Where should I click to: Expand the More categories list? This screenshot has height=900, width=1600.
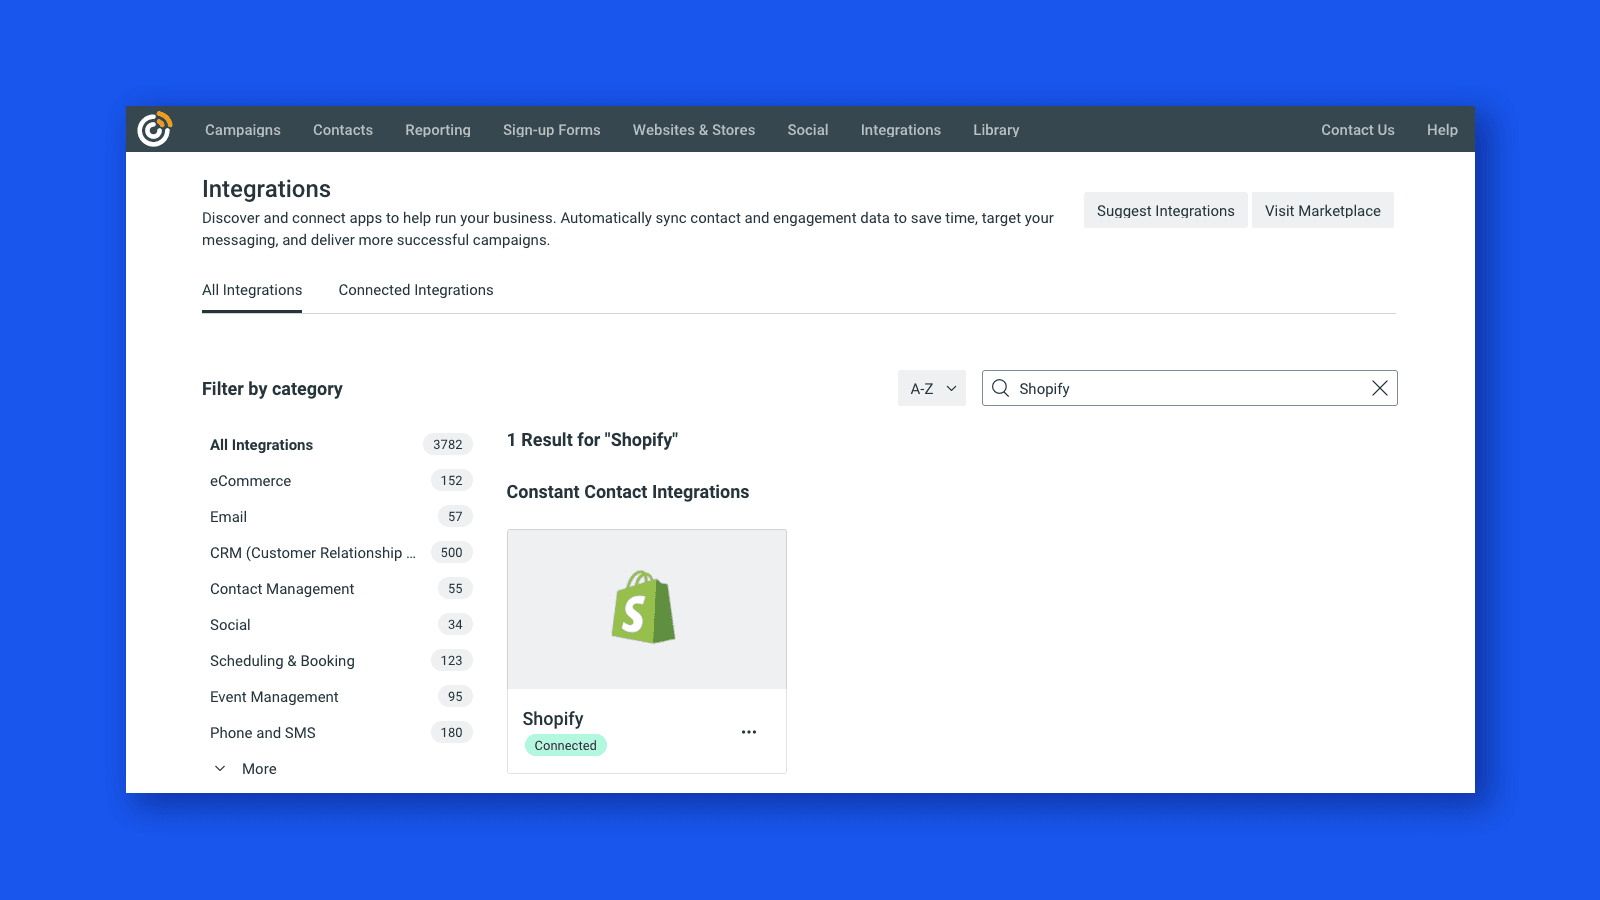(258, 768)
